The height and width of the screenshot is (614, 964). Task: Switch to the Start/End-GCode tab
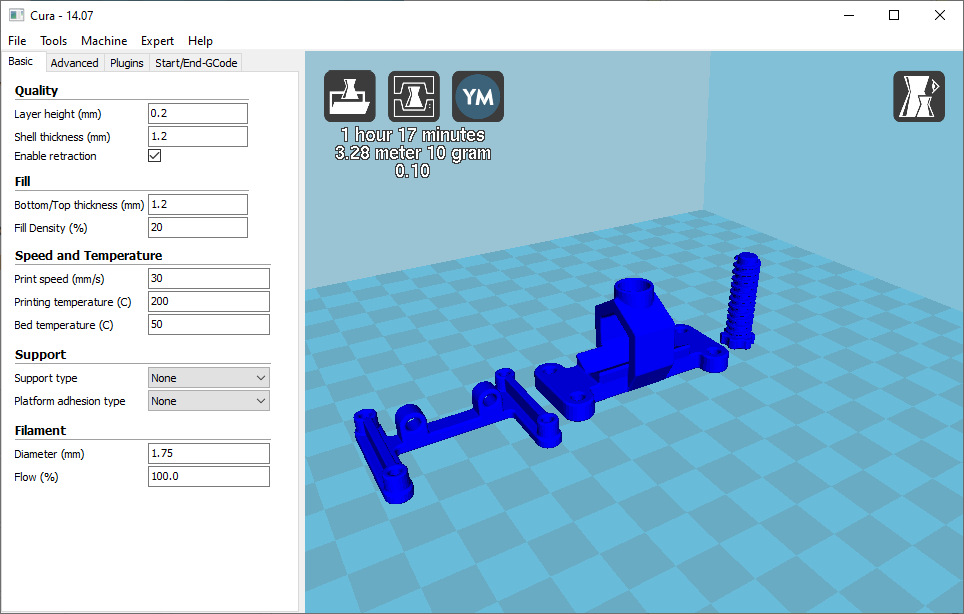196,63
